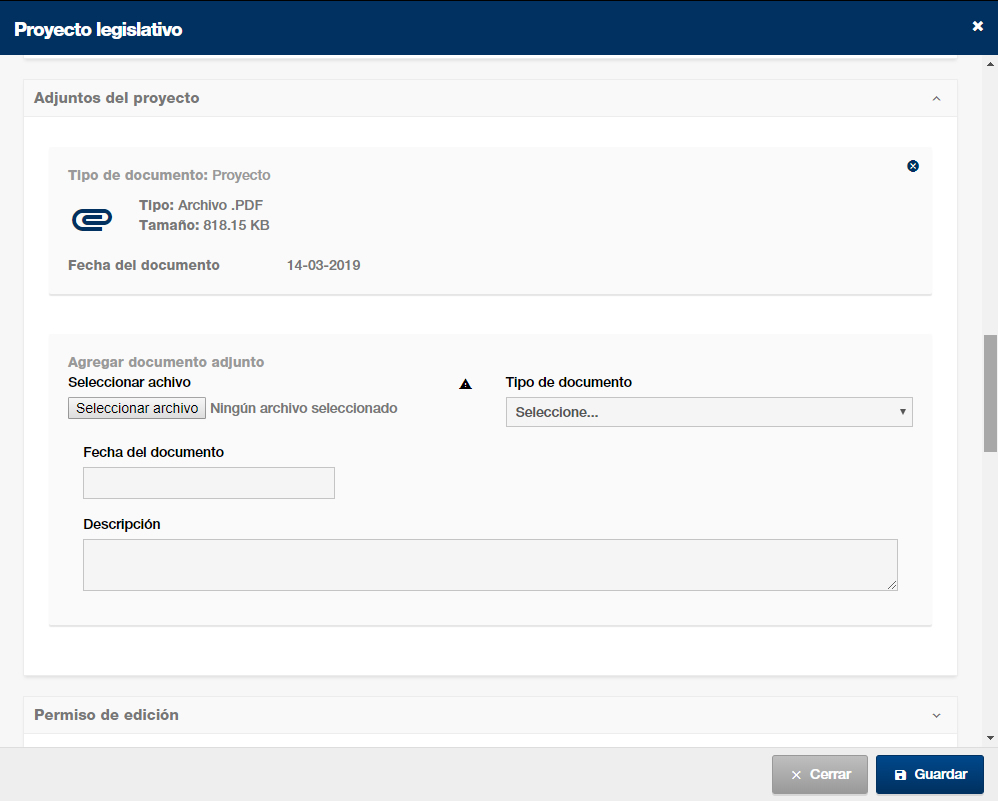Click Ningún archivo seleccionado text
Viewport: 998px width, 801px height.
(x=304, y=408)
